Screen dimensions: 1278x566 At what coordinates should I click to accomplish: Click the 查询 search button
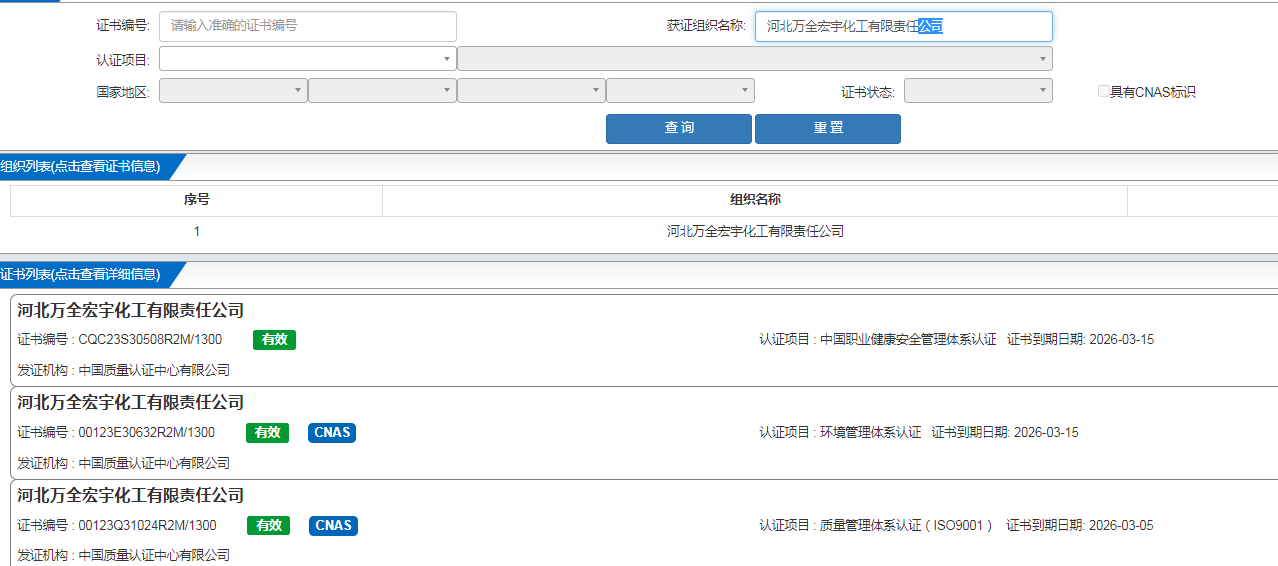click(x=679, y=128)
